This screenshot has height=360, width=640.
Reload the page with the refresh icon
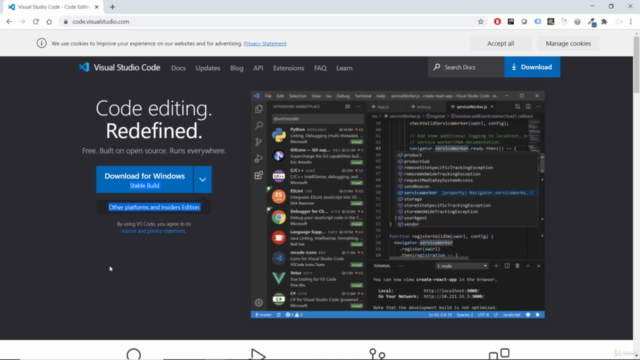36,22
